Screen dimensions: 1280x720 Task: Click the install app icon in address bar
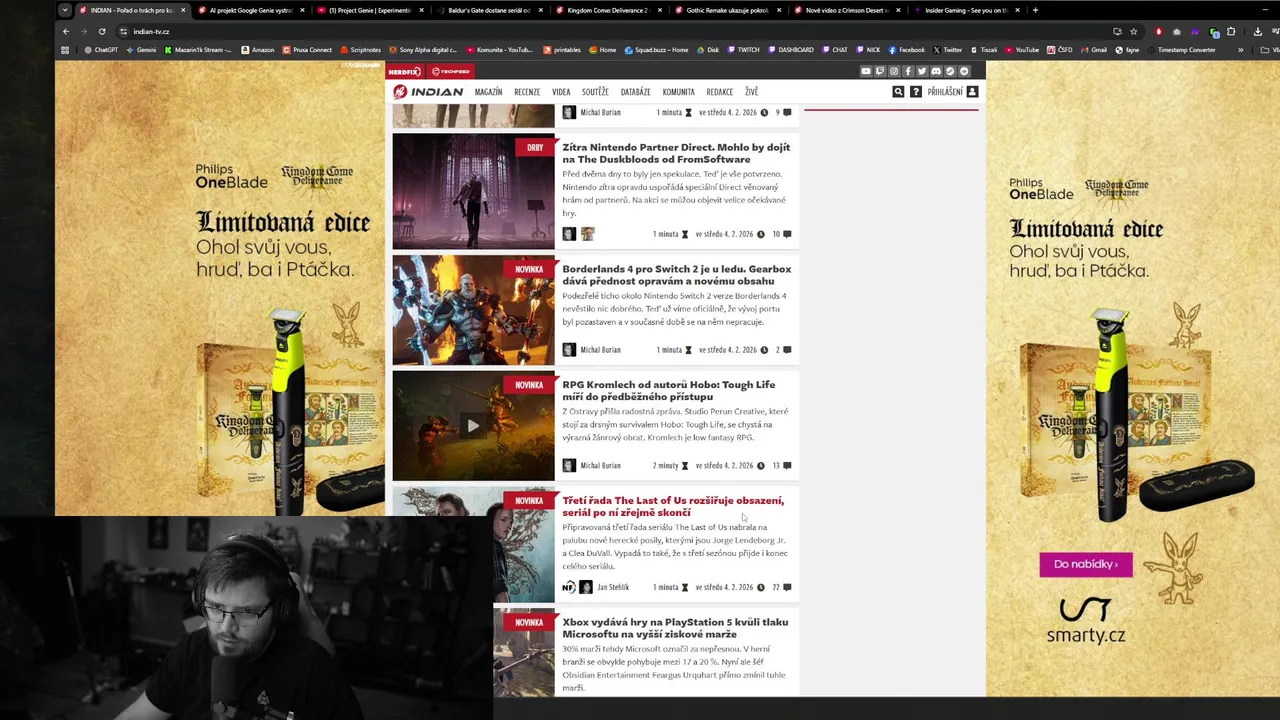tap(1117, 31)
